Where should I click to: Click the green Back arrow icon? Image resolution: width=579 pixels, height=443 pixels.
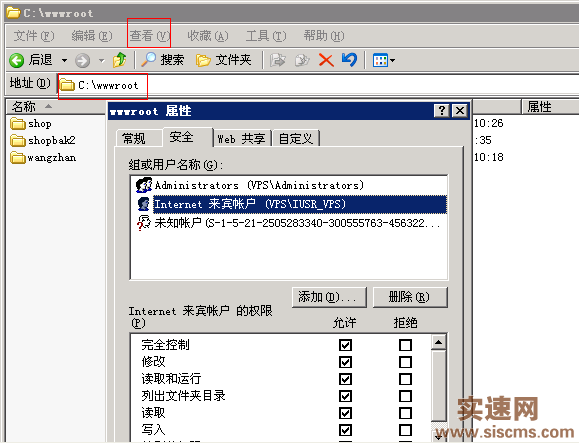16,60
